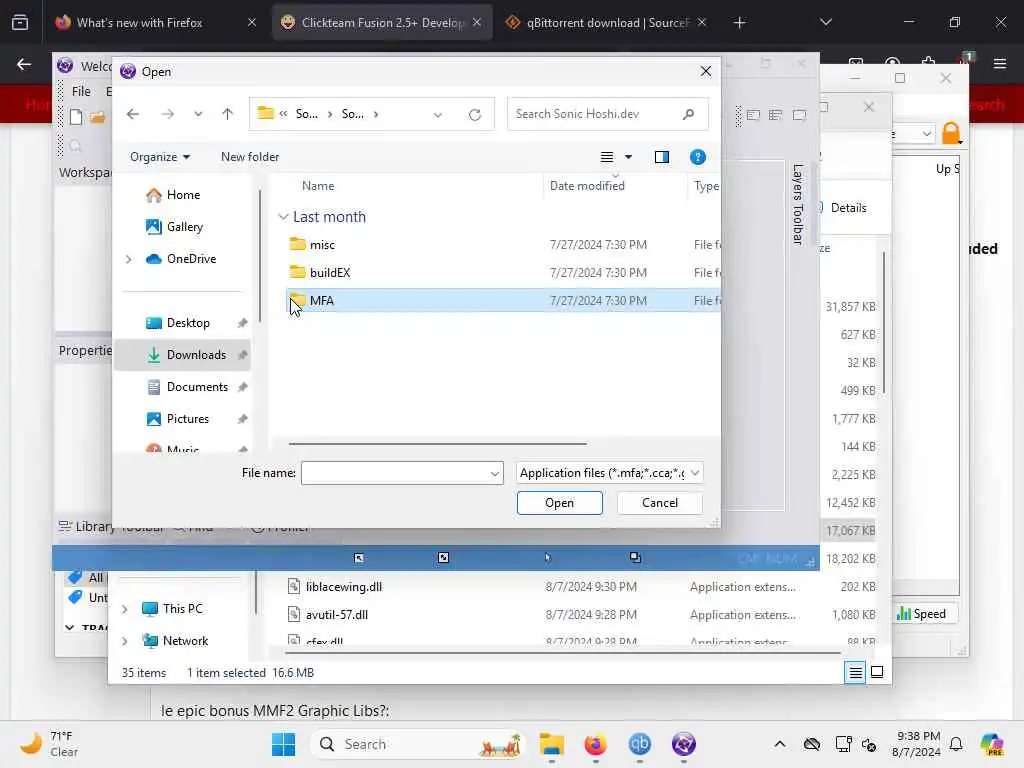Expand Network in Explorer tree
The image size is (1024, 768).
pos(125,641)
